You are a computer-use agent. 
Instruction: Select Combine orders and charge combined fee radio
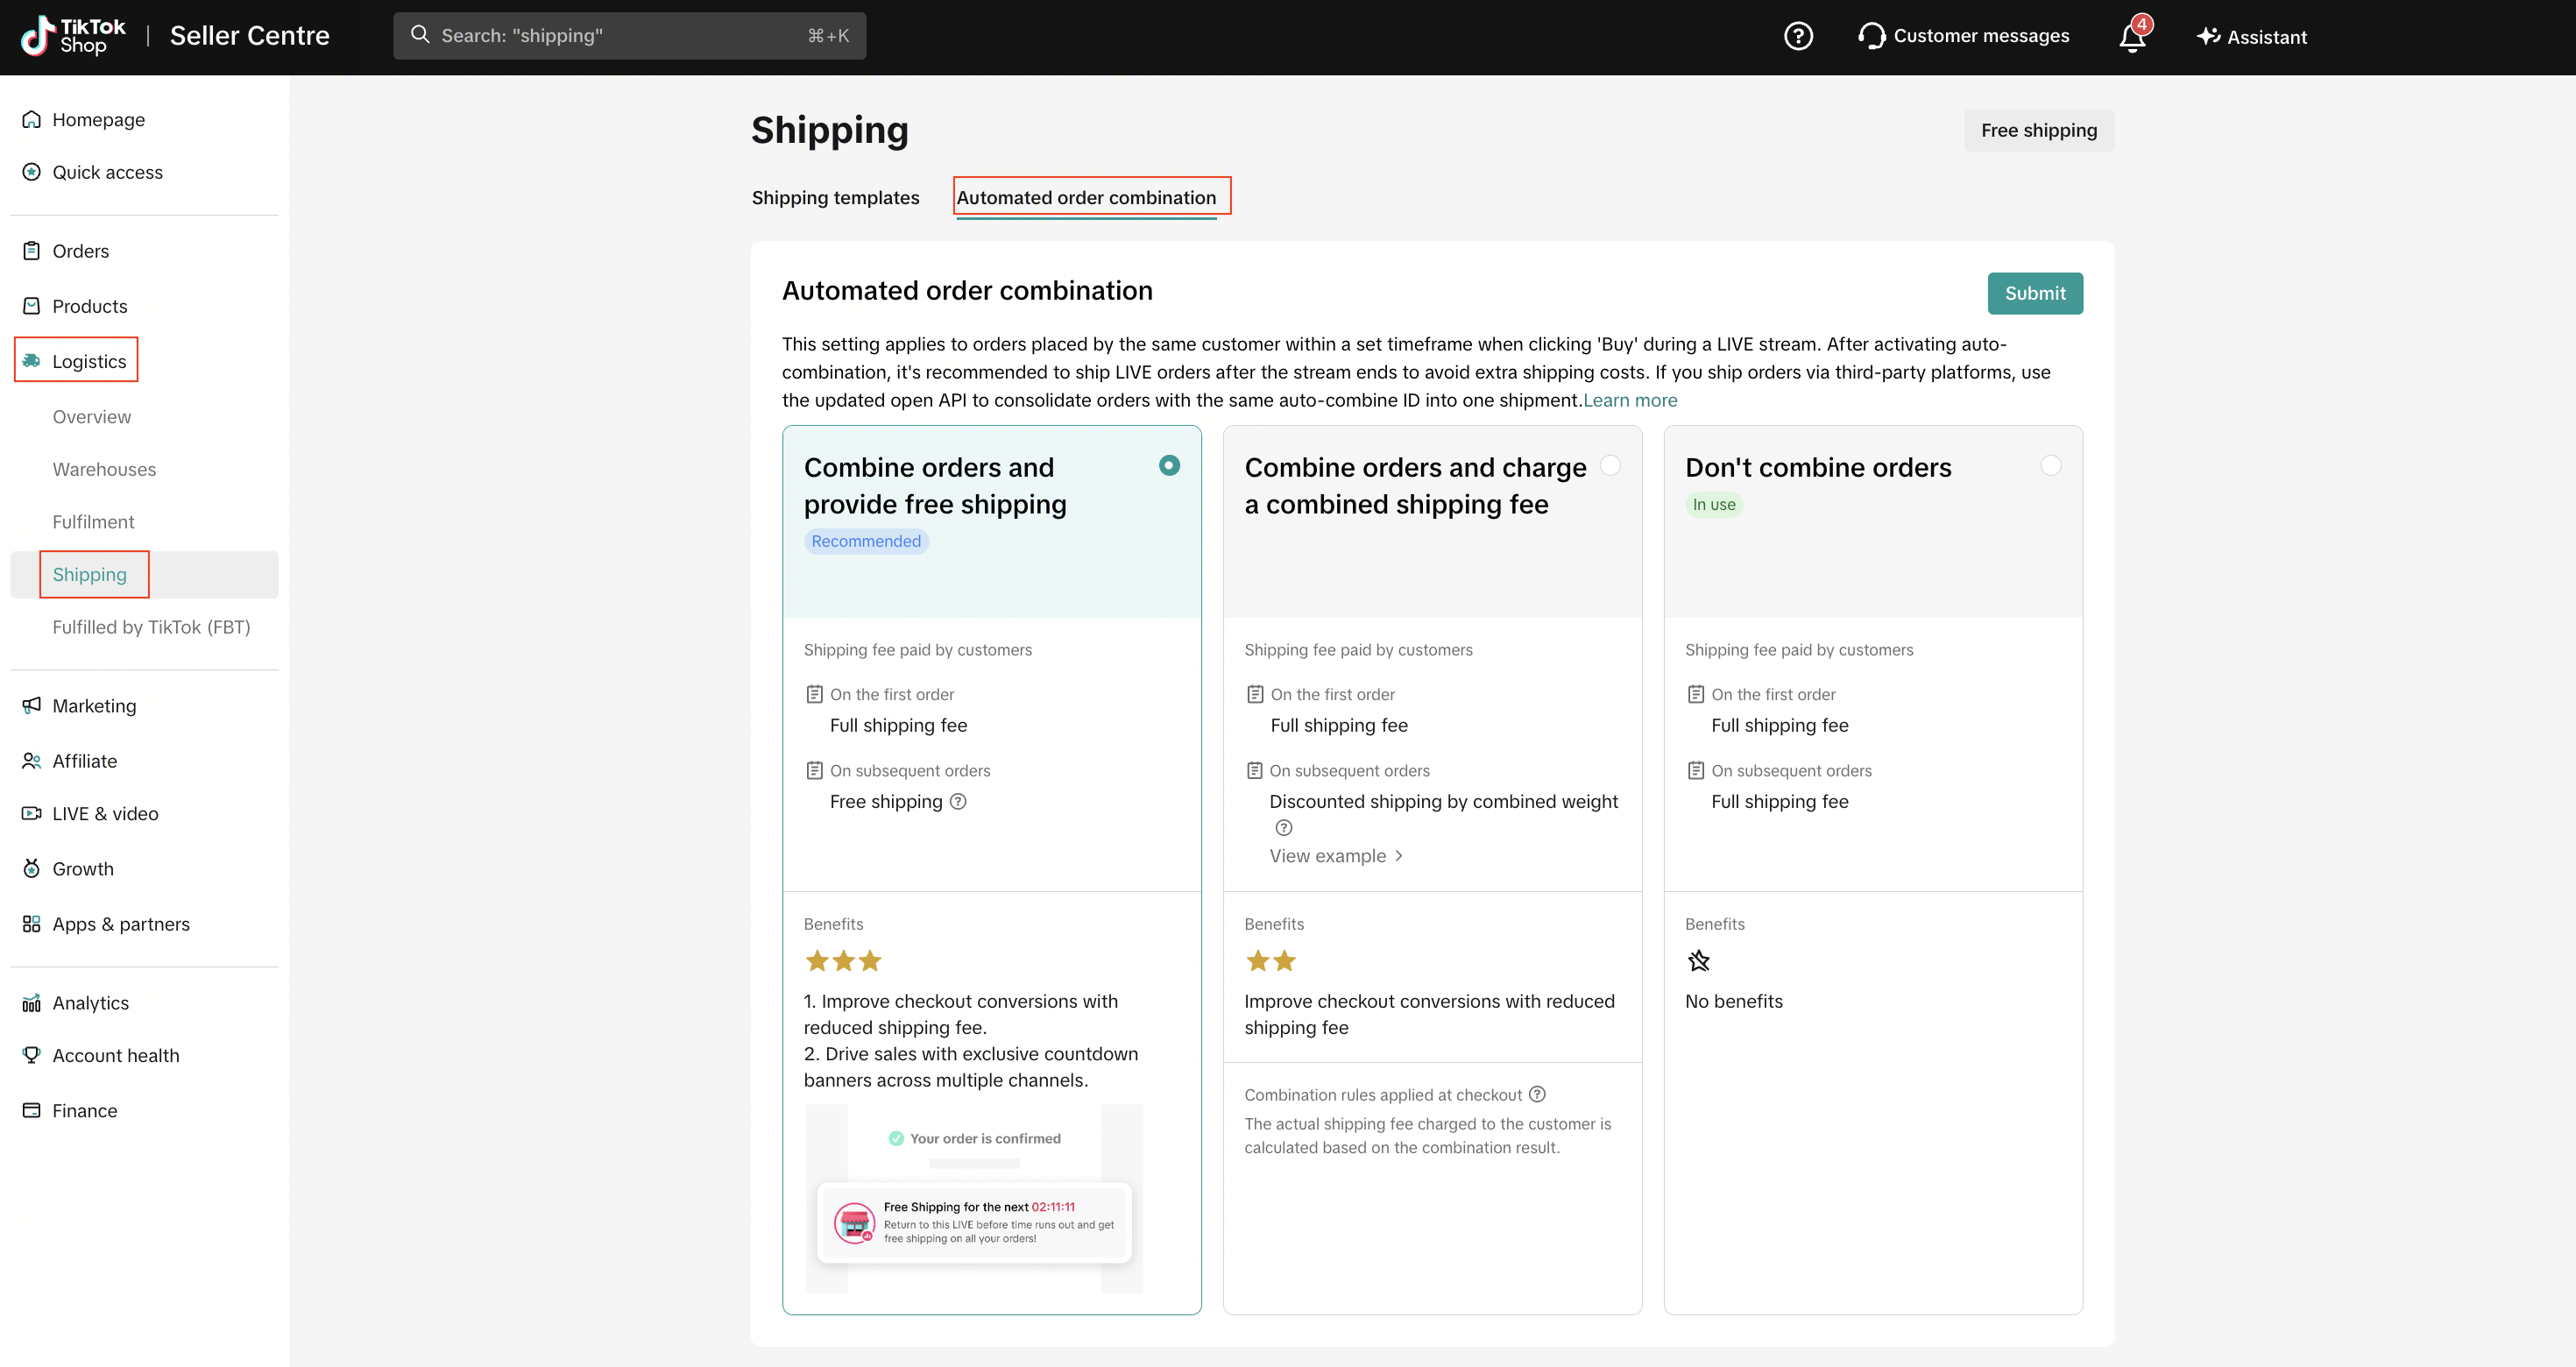point(1610,466)
